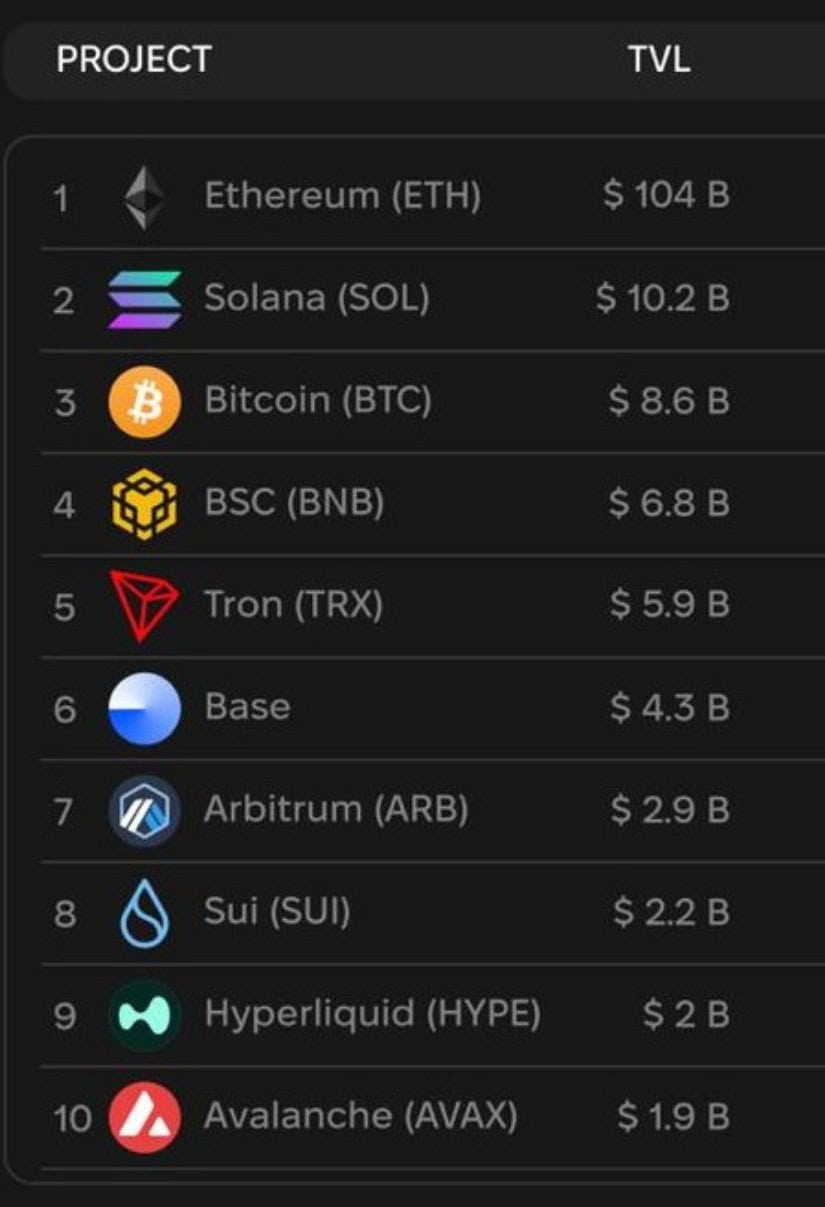Select the Hyperliquid teal logo icon
The height and width of the screenshot is (1207, 825).
tap(145, 1015)
